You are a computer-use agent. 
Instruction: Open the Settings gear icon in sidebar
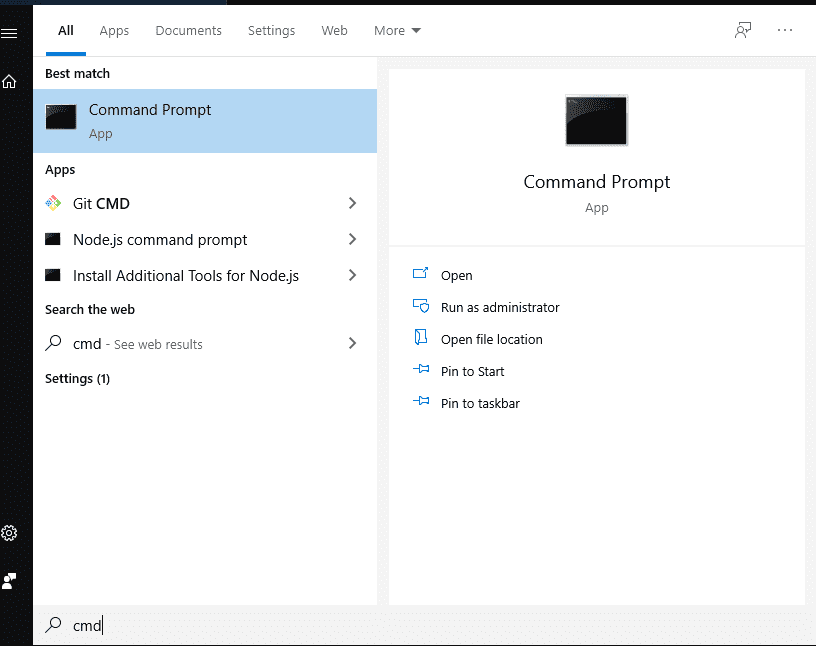point(9,533)
